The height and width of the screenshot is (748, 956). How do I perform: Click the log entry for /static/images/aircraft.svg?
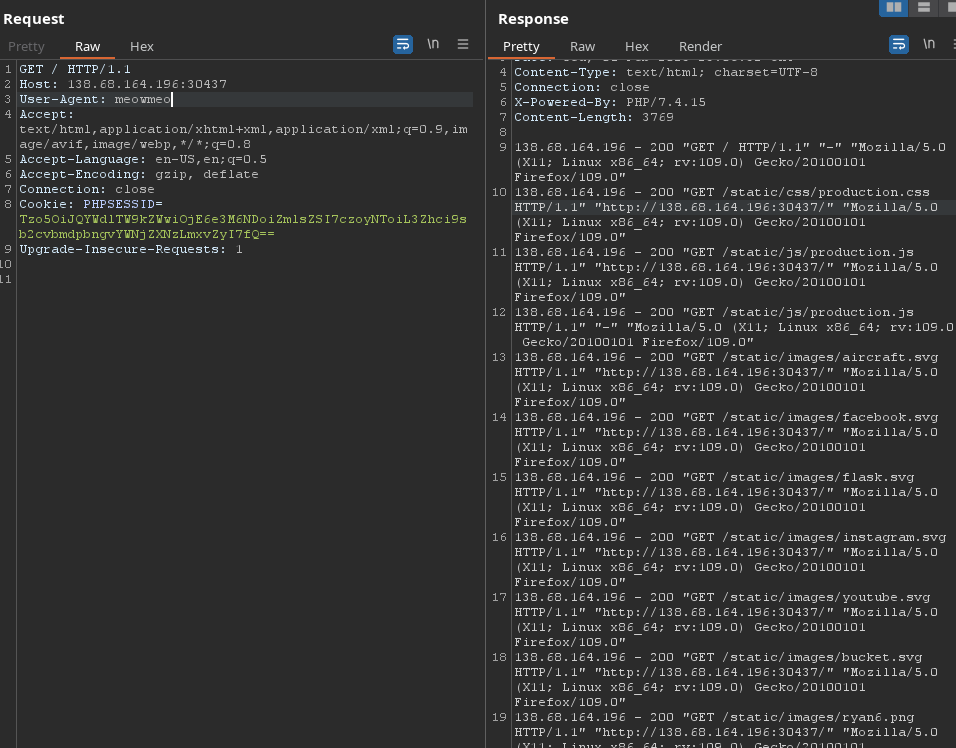[726, 379]
